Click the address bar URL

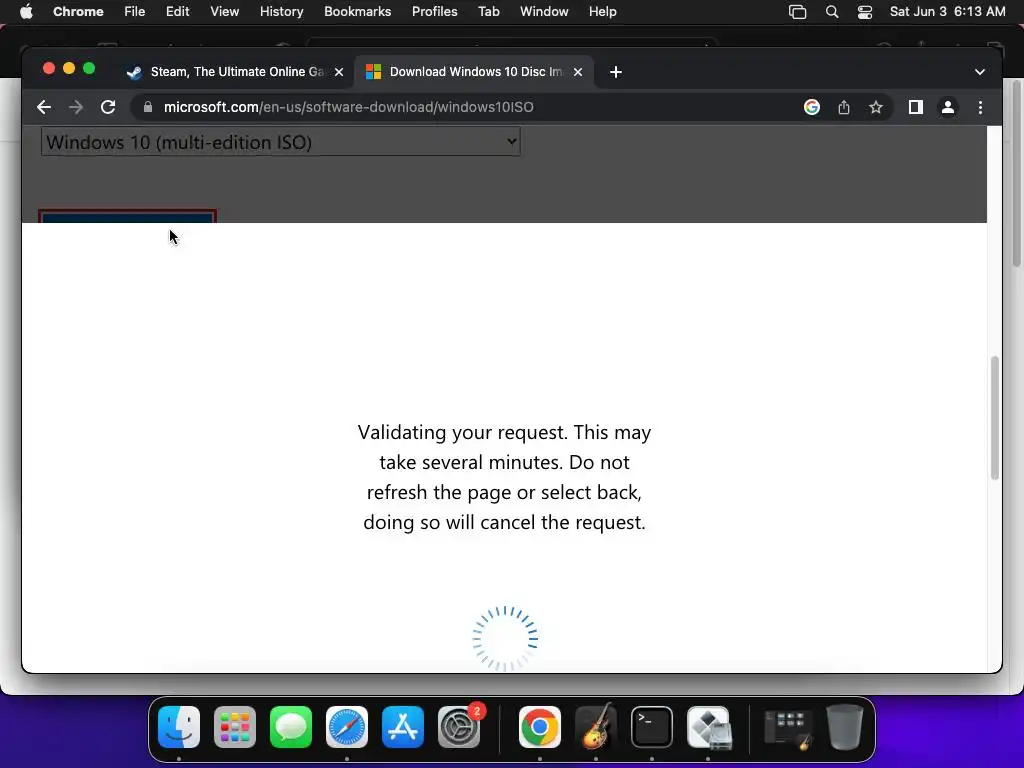coord(349,107)
